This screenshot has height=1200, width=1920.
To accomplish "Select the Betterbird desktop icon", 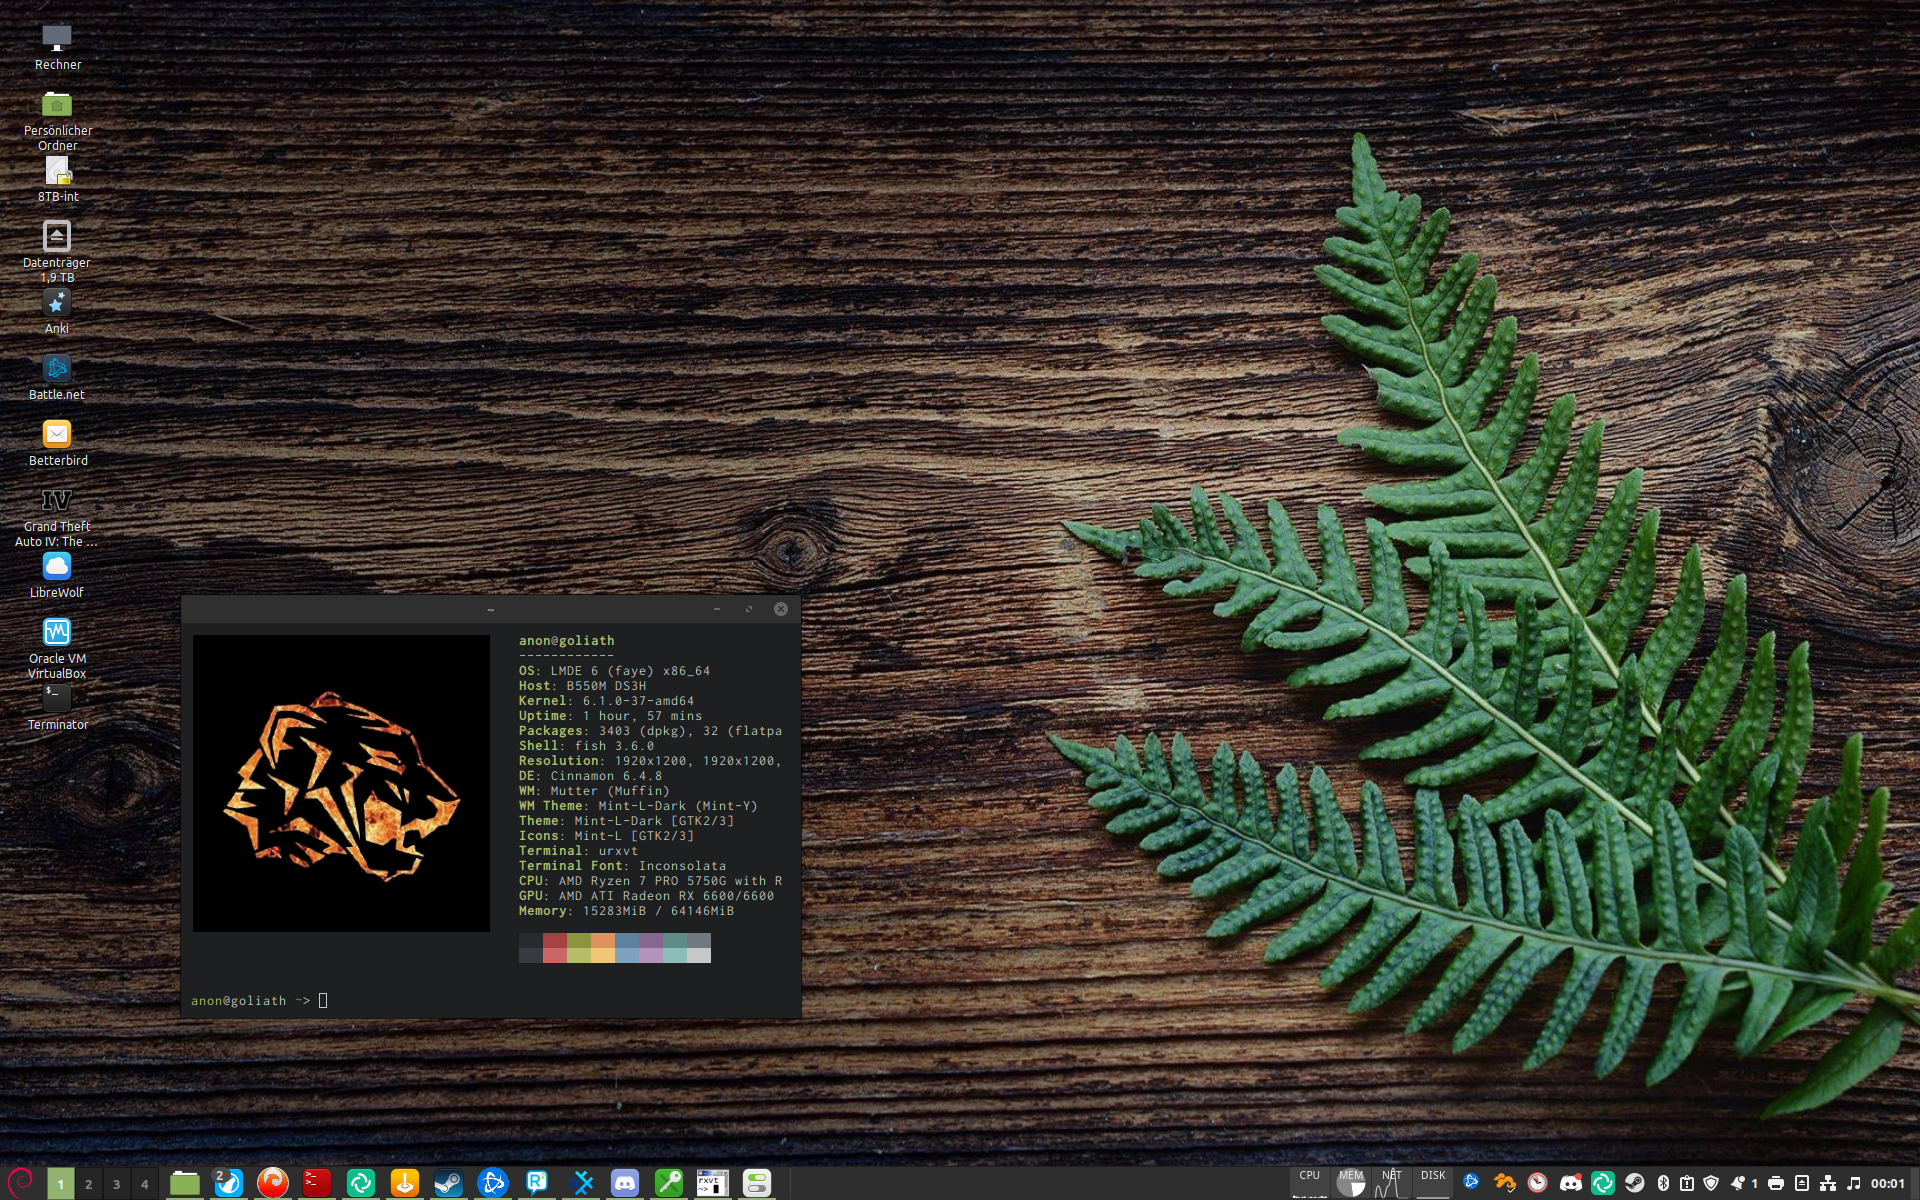I will [x=57, y=444].
